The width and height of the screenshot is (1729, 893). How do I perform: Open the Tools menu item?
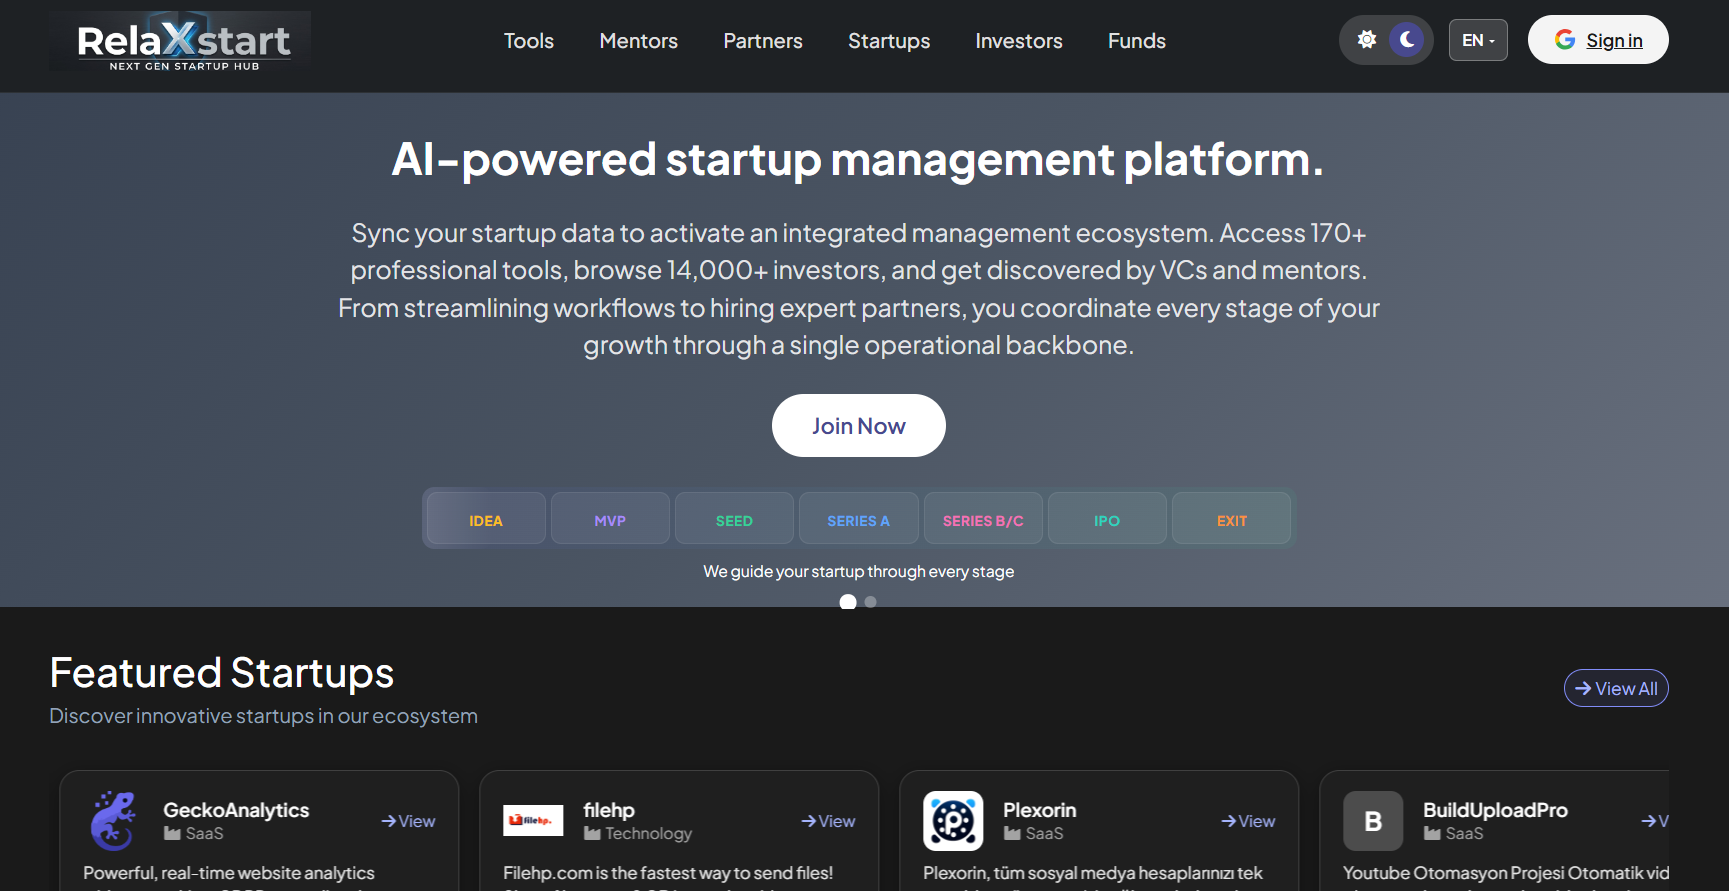528,41
